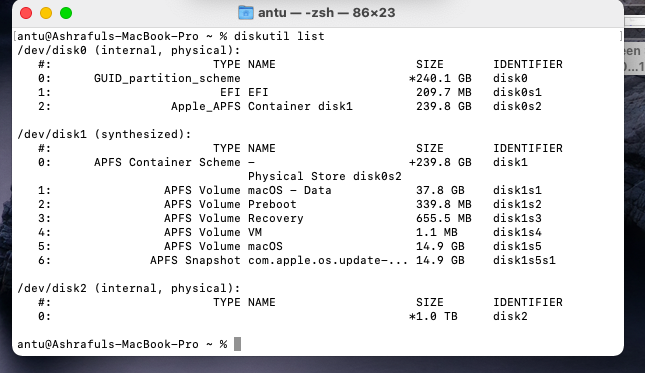The width and height of the screenshot is (645, 373).
Task: Click the "diskutil list" command text
Action: (x=279, y=36)
